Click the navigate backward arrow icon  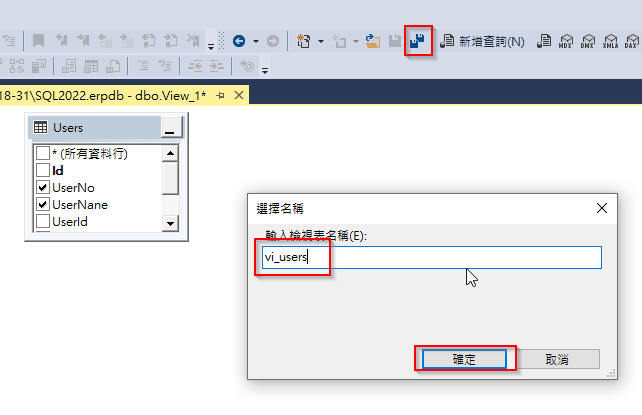tap(239, 41)
